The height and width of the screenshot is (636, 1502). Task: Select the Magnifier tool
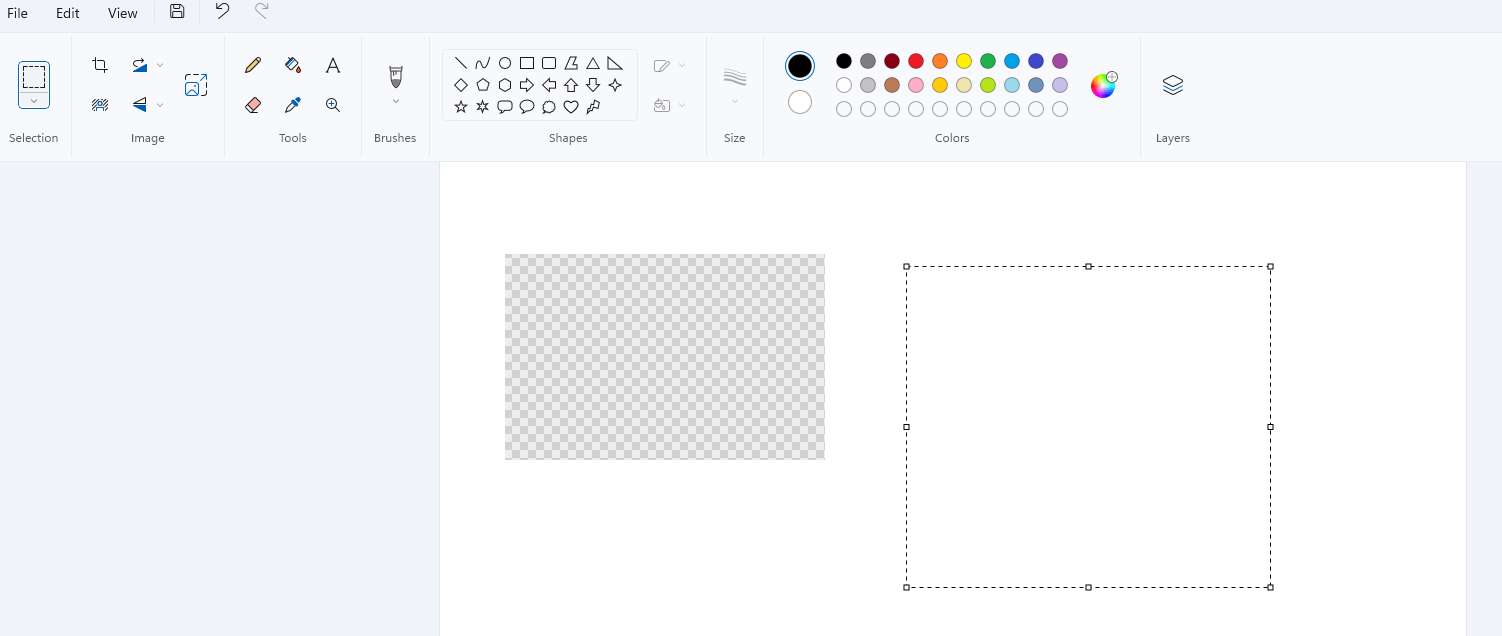coord(332,104)
